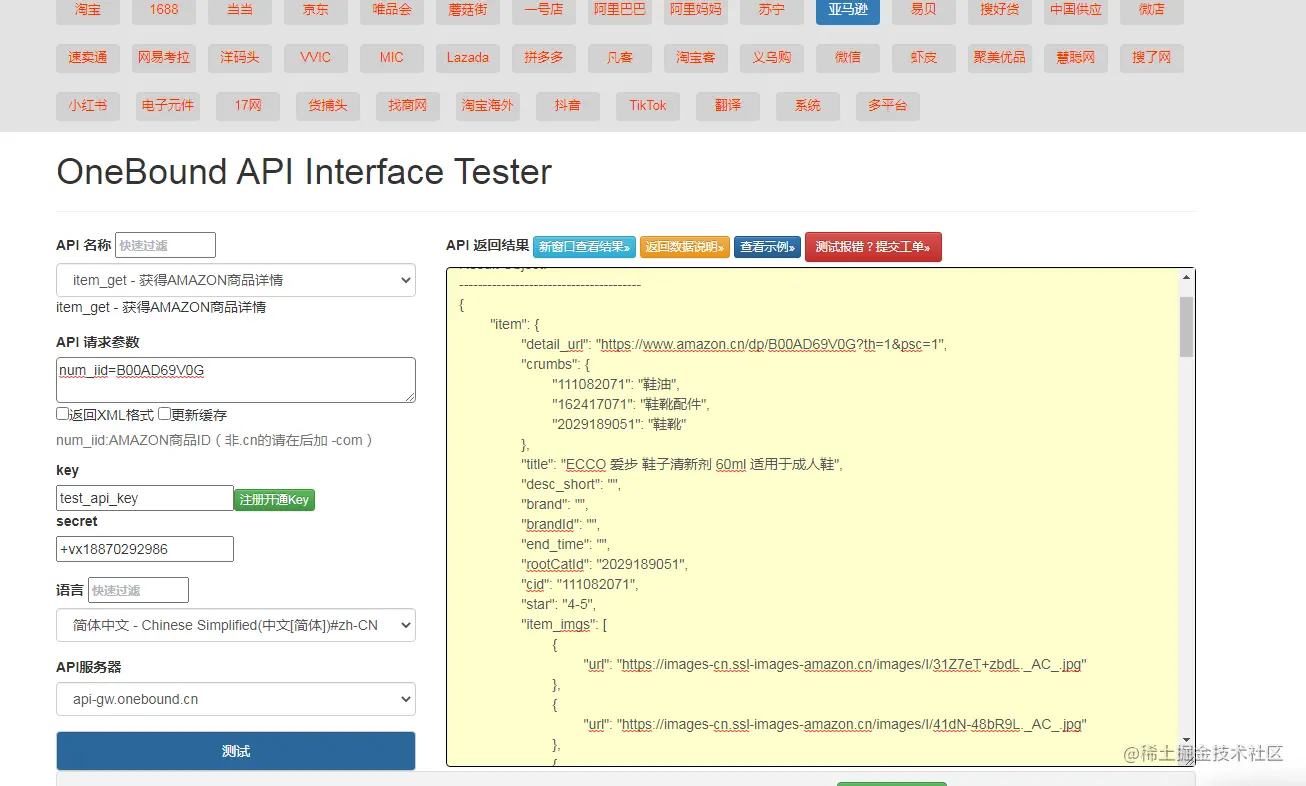Open the 中国供应 tab
This screenshot has height=786, width=1306.
(1076, 9)
